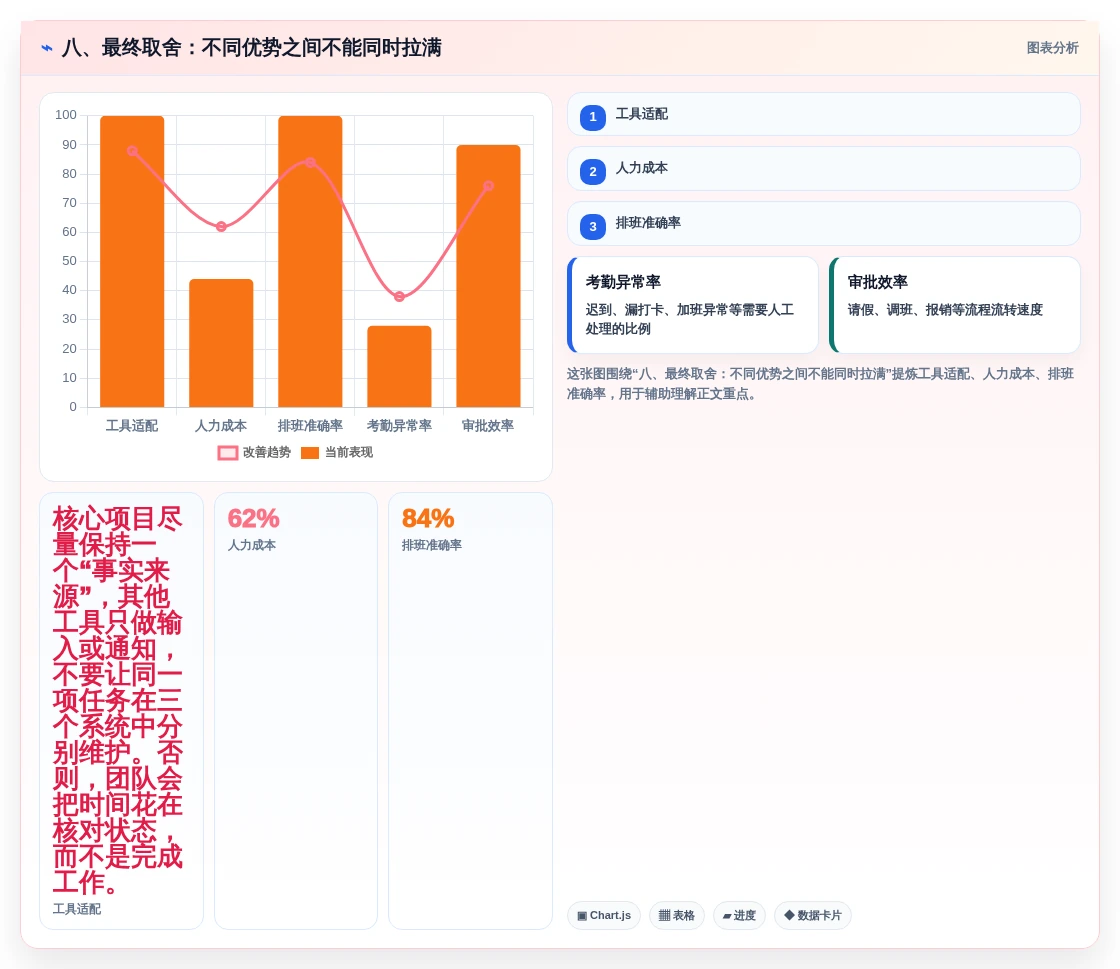Click the 进度 tag chip
The height and width of the screenshot is (969, 1120).
click(739, 915)
